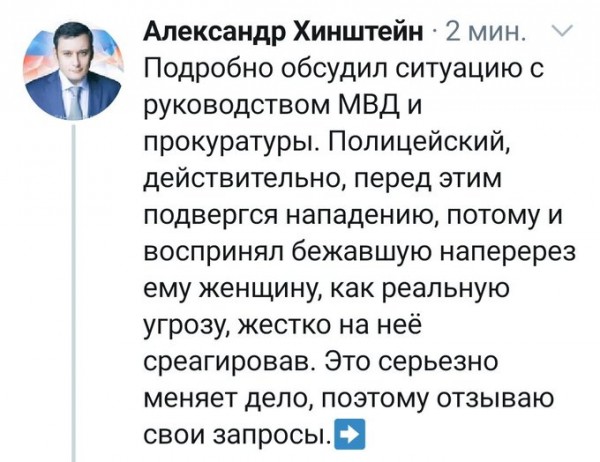
Task: Open Александр Хинштейн's profile avatar
Action: pos(73,71)
